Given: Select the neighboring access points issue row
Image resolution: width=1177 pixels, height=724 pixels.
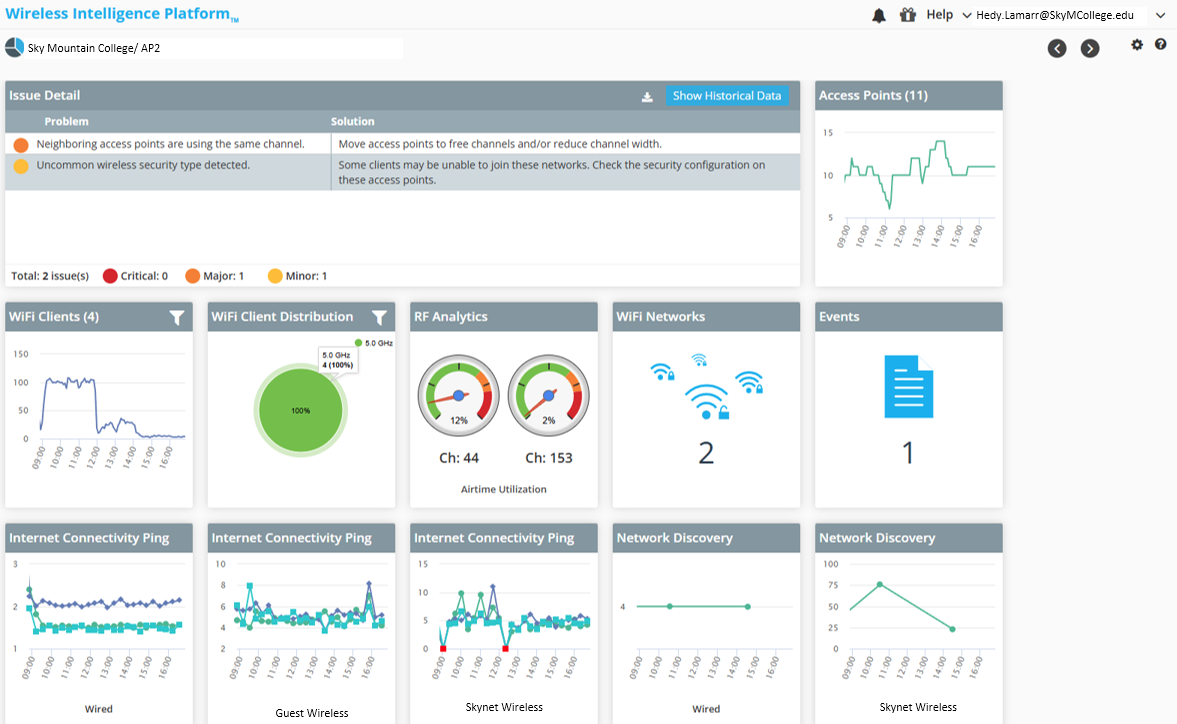Looking at the screenshot, I should (x=402, y=144).
